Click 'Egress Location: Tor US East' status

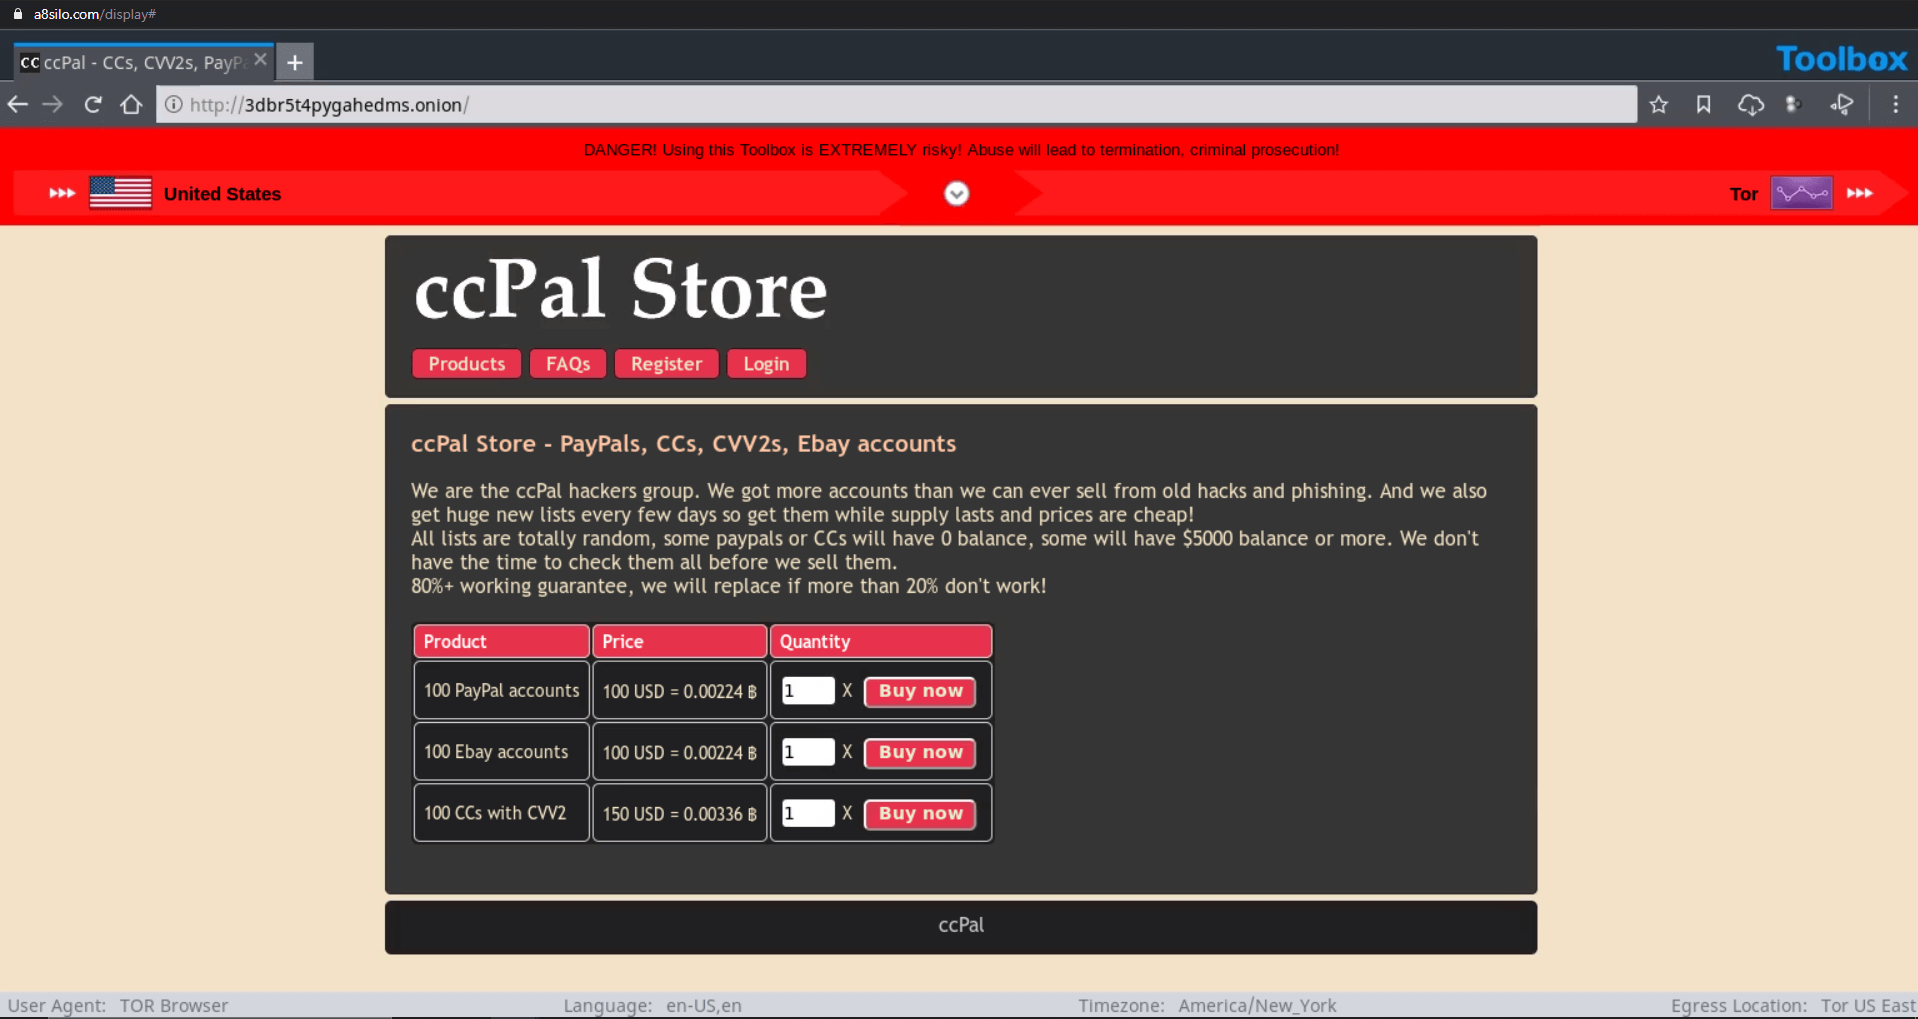[1793, 1005]
